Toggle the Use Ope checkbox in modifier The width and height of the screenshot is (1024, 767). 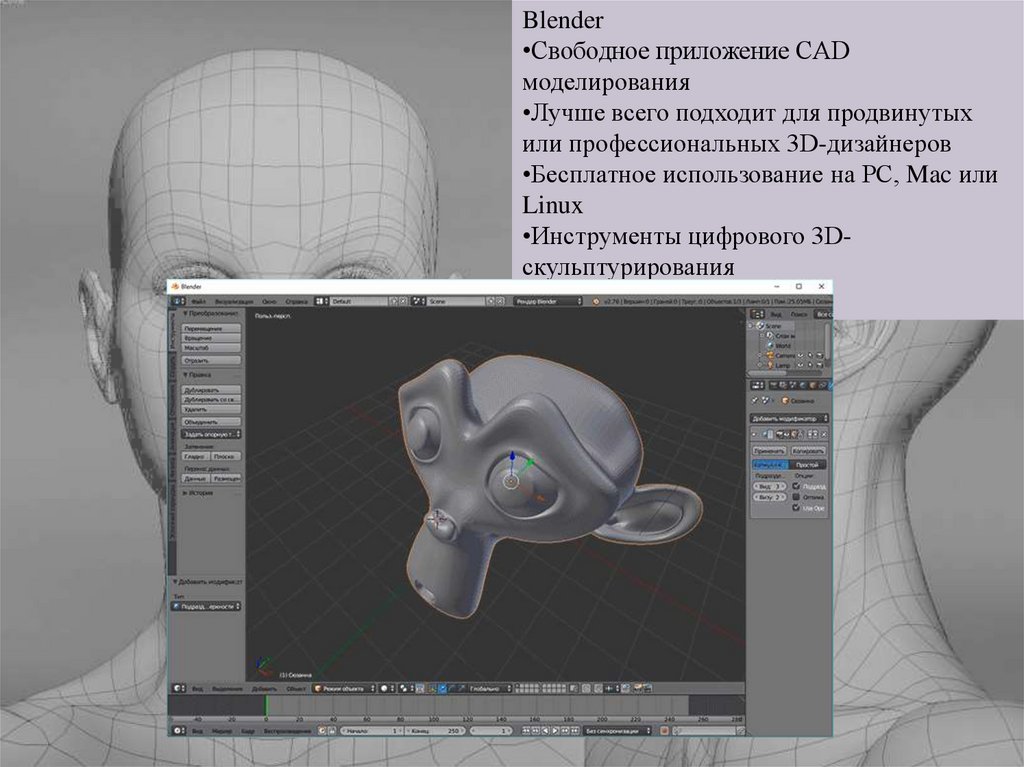796,508
